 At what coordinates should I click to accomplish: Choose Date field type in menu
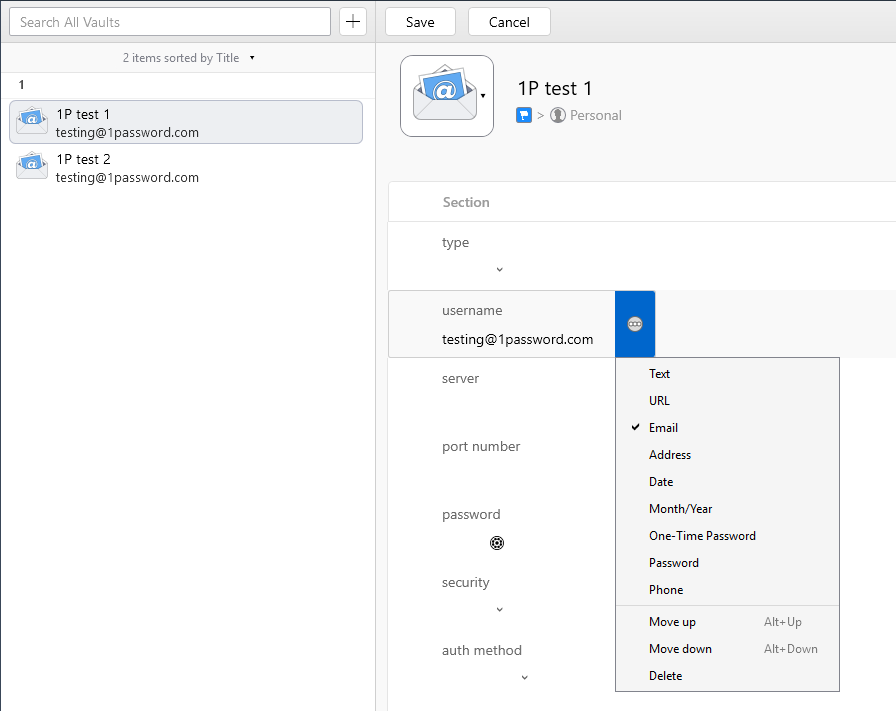[x=727, y=482]
